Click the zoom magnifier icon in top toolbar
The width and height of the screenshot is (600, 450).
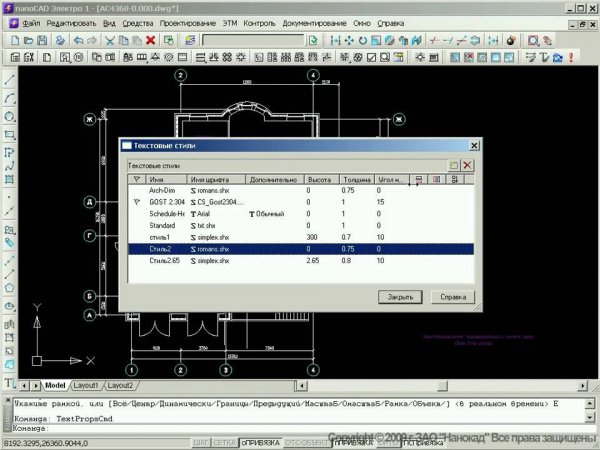pyautogui.click(x=533, y=40)
